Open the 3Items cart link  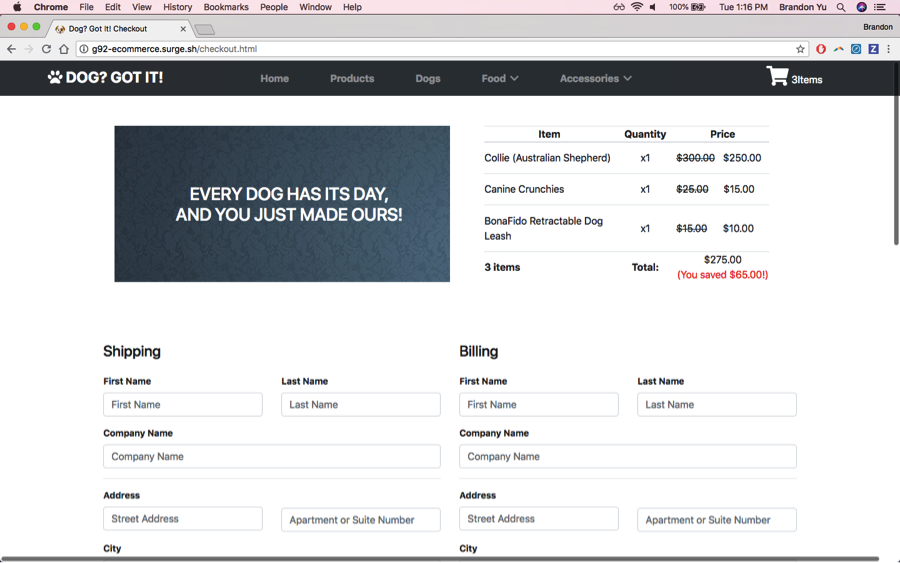pyautogui.click(x=806, y=80)
